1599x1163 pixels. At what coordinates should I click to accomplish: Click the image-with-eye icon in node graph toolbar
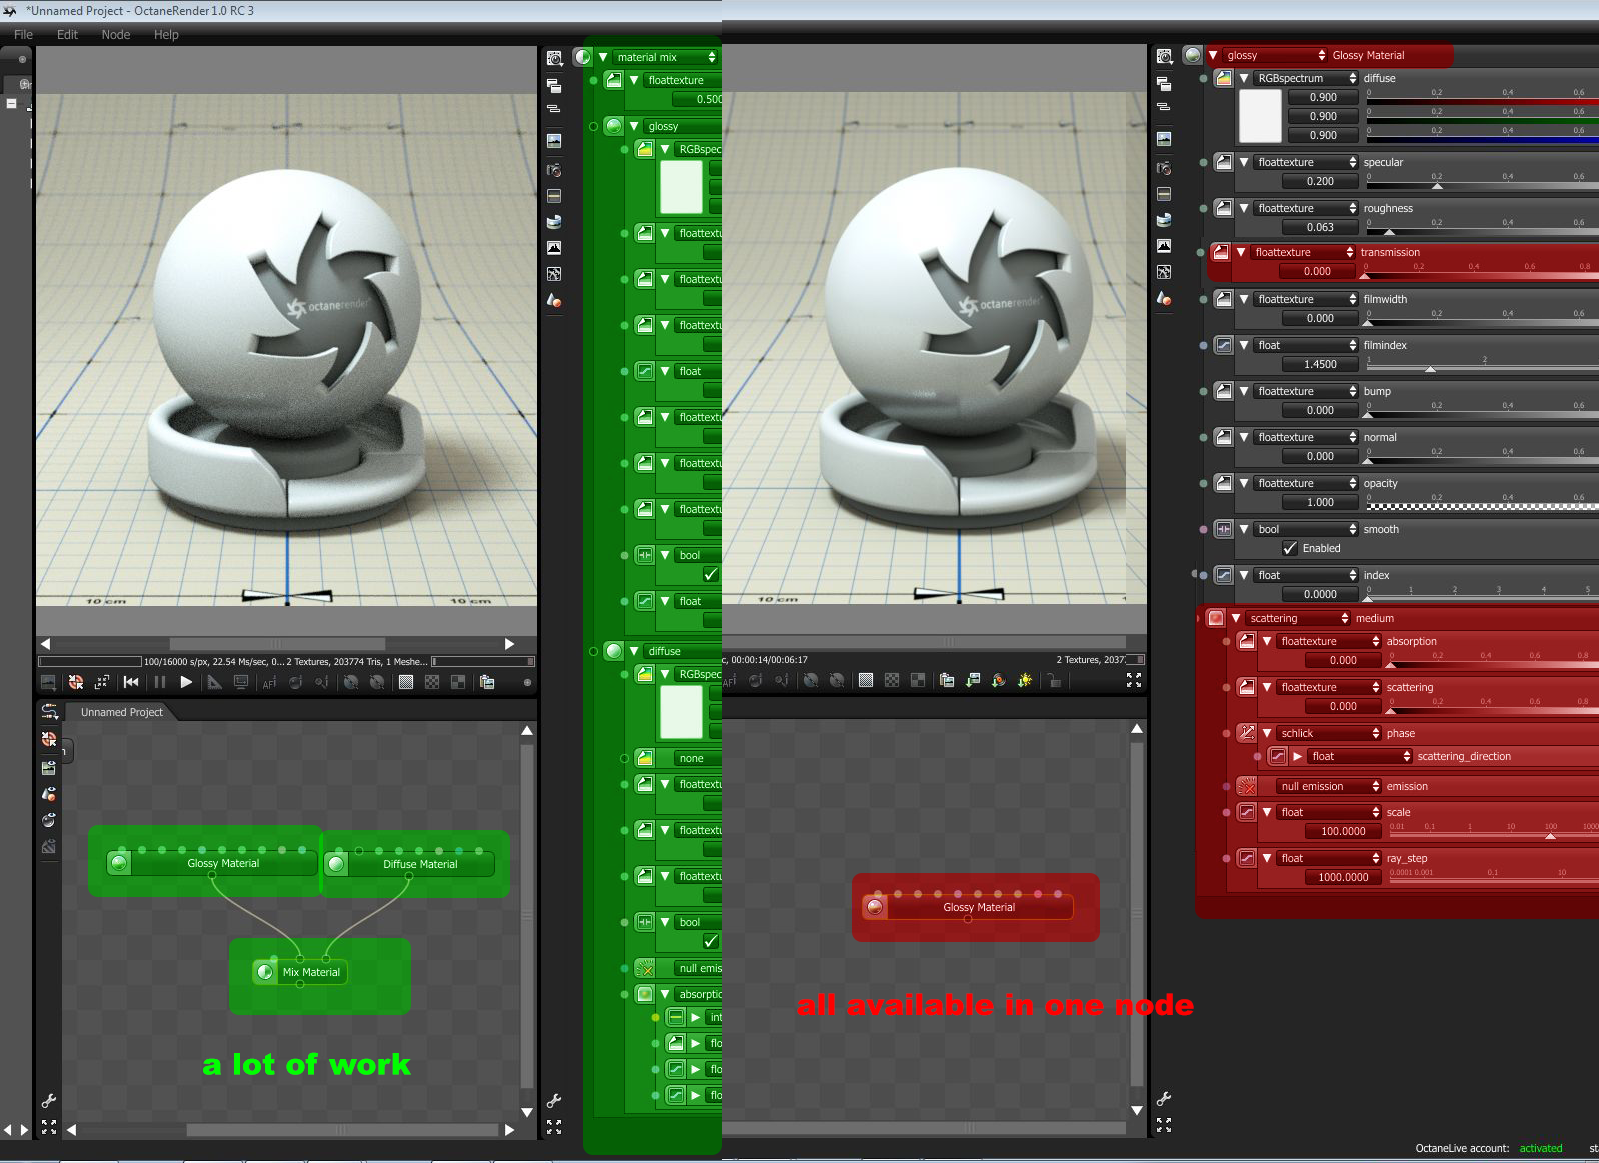49,767
